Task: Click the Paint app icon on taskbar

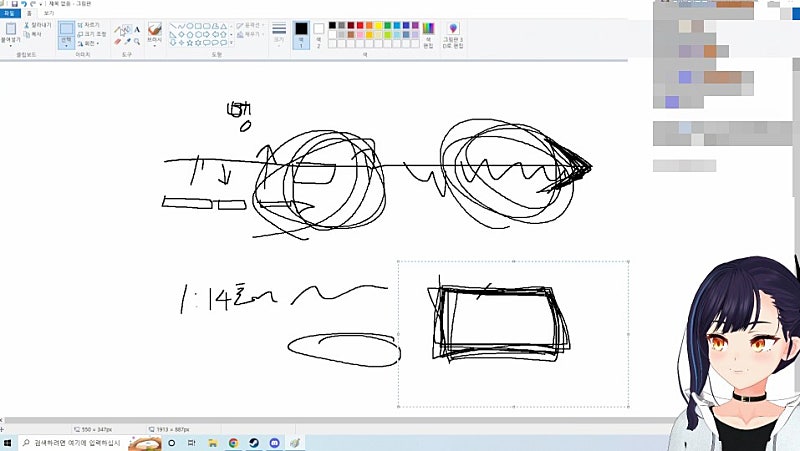Action: point(295,443)
